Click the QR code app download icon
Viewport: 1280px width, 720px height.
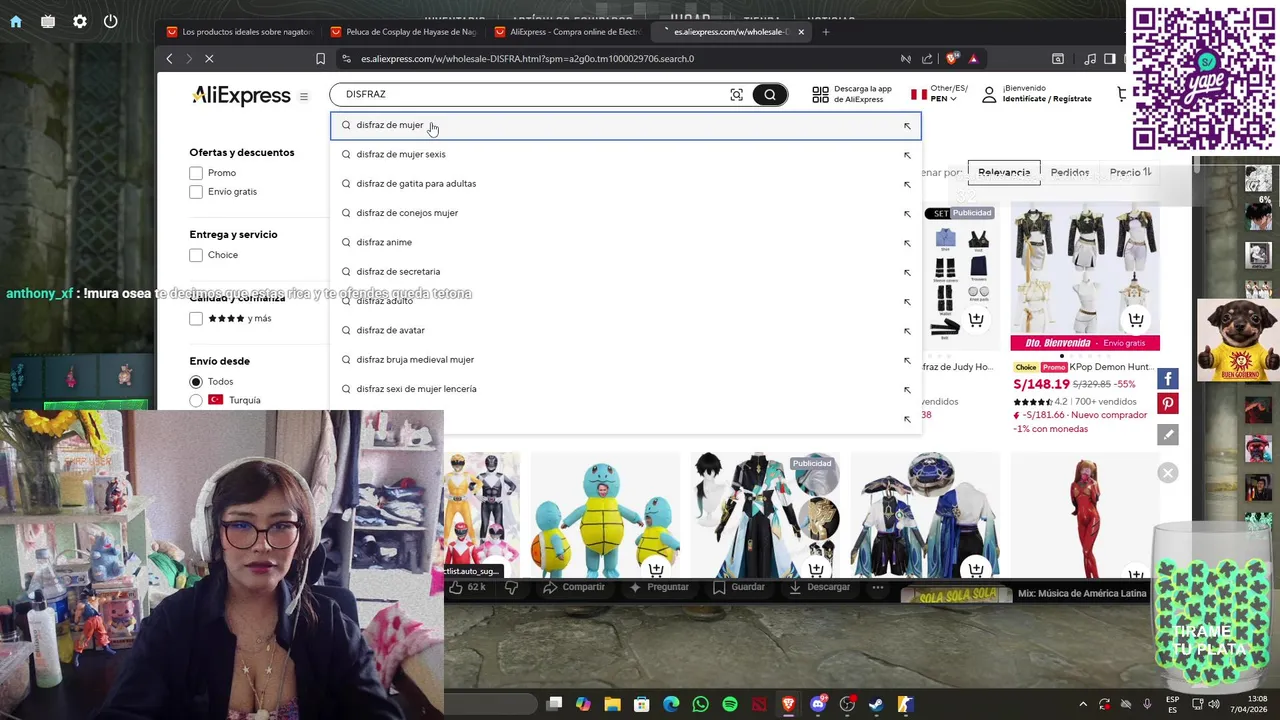click(x=820, y=94)
